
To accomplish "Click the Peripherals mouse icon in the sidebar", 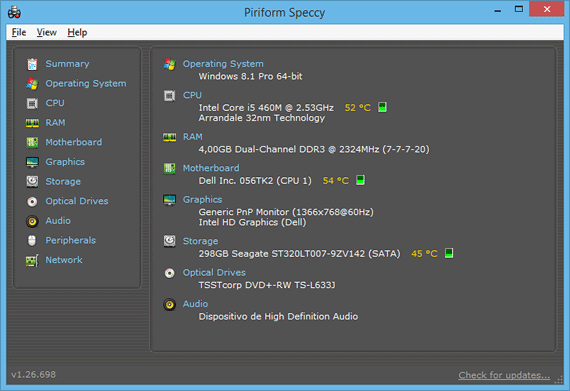I will click(32, 241).
